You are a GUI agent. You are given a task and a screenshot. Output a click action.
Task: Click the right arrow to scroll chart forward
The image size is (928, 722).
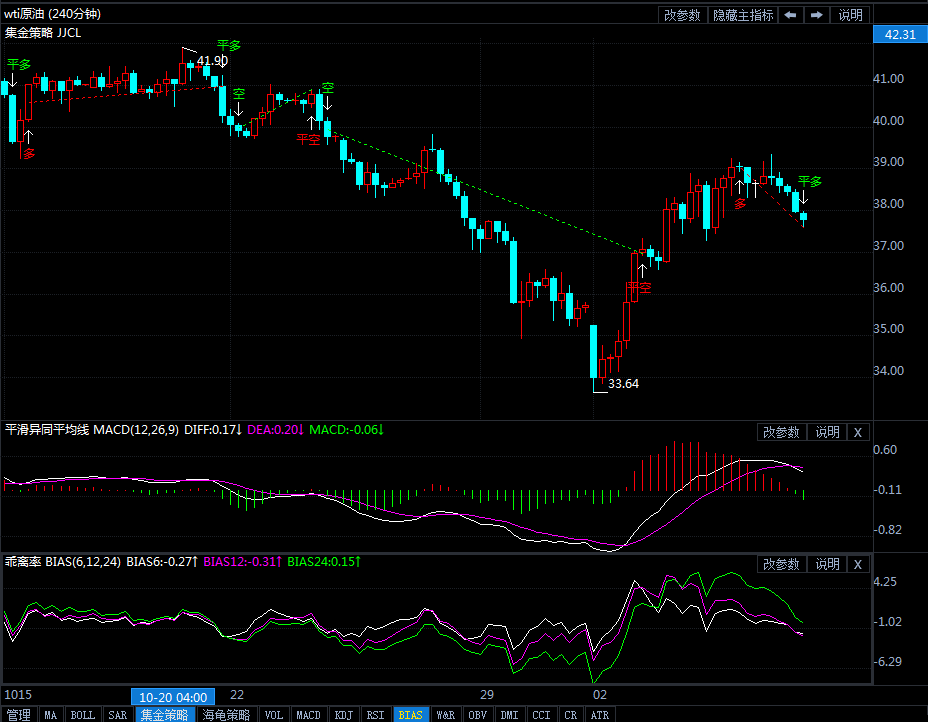tap(817, 15)
